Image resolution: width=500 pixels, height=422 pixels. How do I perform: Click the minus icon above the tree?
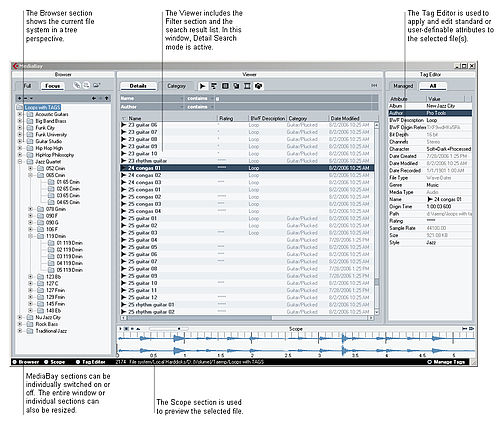click(25, 98)
